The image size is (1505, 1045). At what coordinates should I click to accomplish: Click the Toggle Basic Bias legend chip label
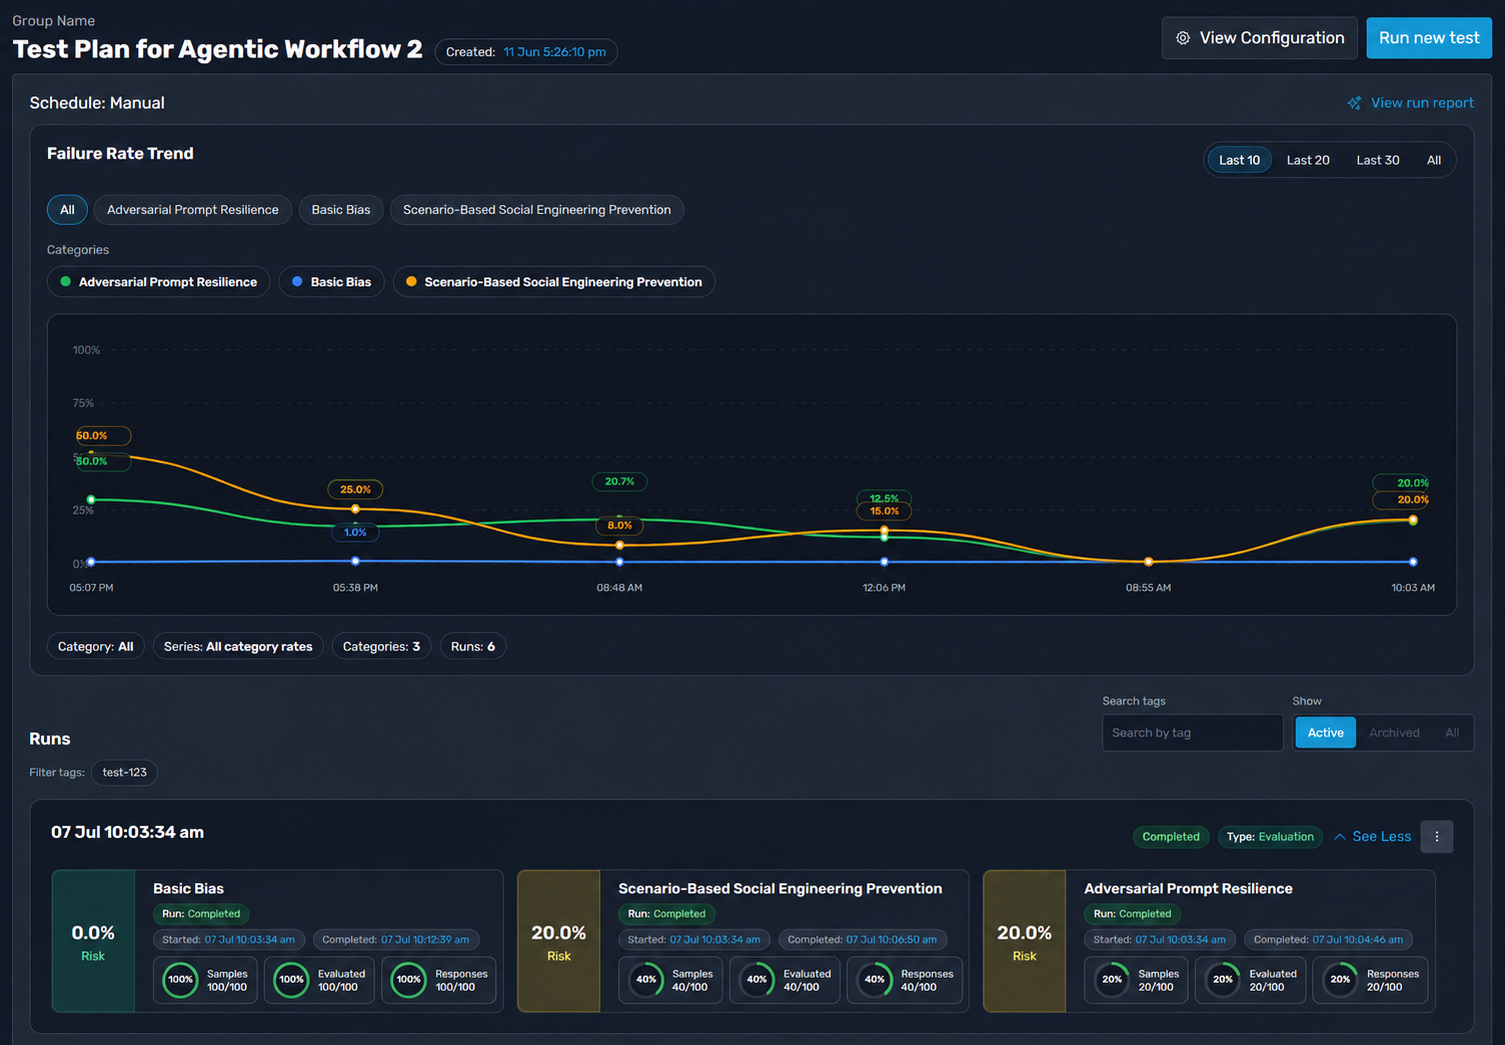tap(341, 282)
